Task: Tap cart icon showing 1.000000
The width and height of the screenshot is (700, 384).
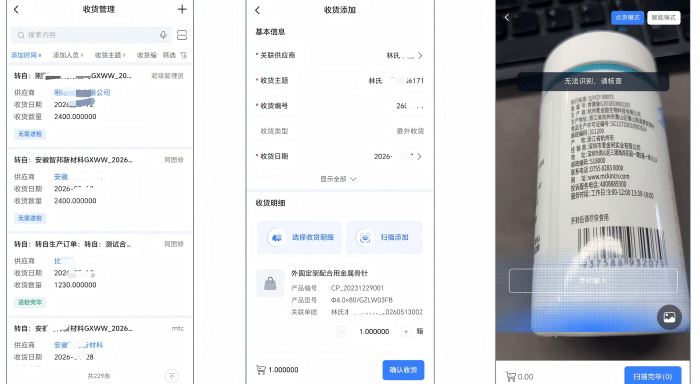Action: pyautogui.click(x=260, y=370)
